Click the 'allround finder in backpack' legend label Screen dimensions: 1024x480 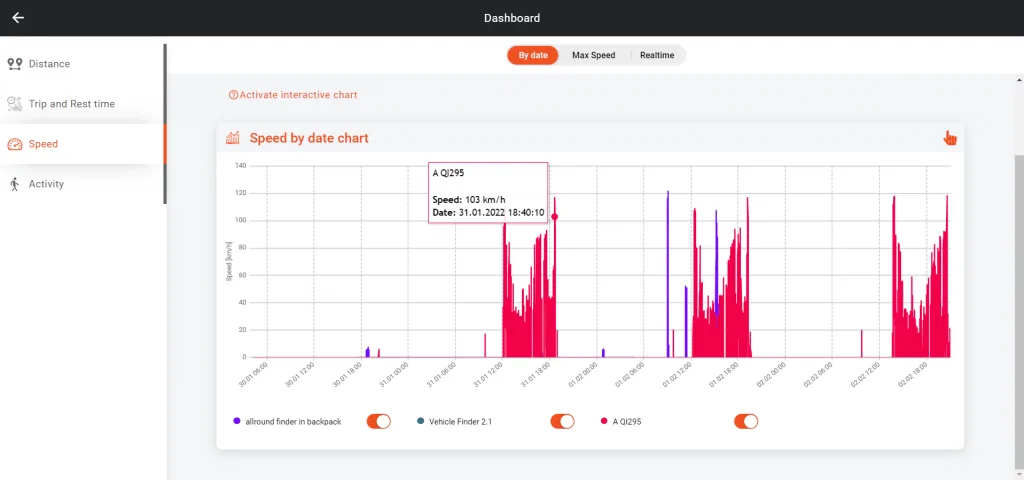293,422
